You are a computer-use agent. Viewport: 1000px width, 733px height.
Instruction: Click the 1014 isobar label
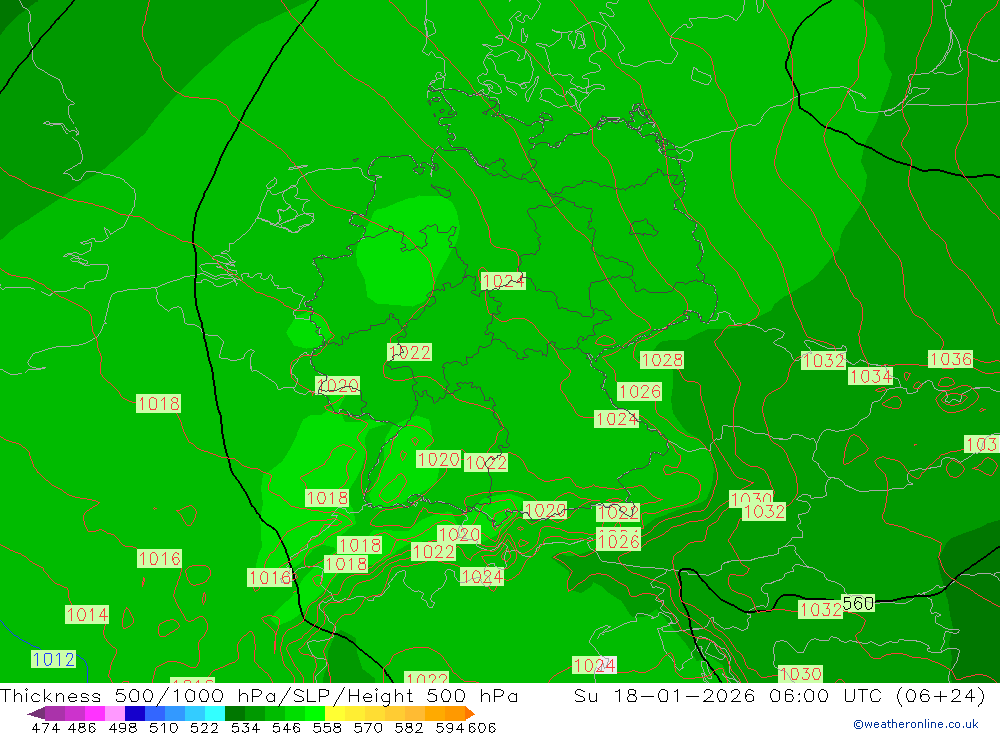click(87, 614)
